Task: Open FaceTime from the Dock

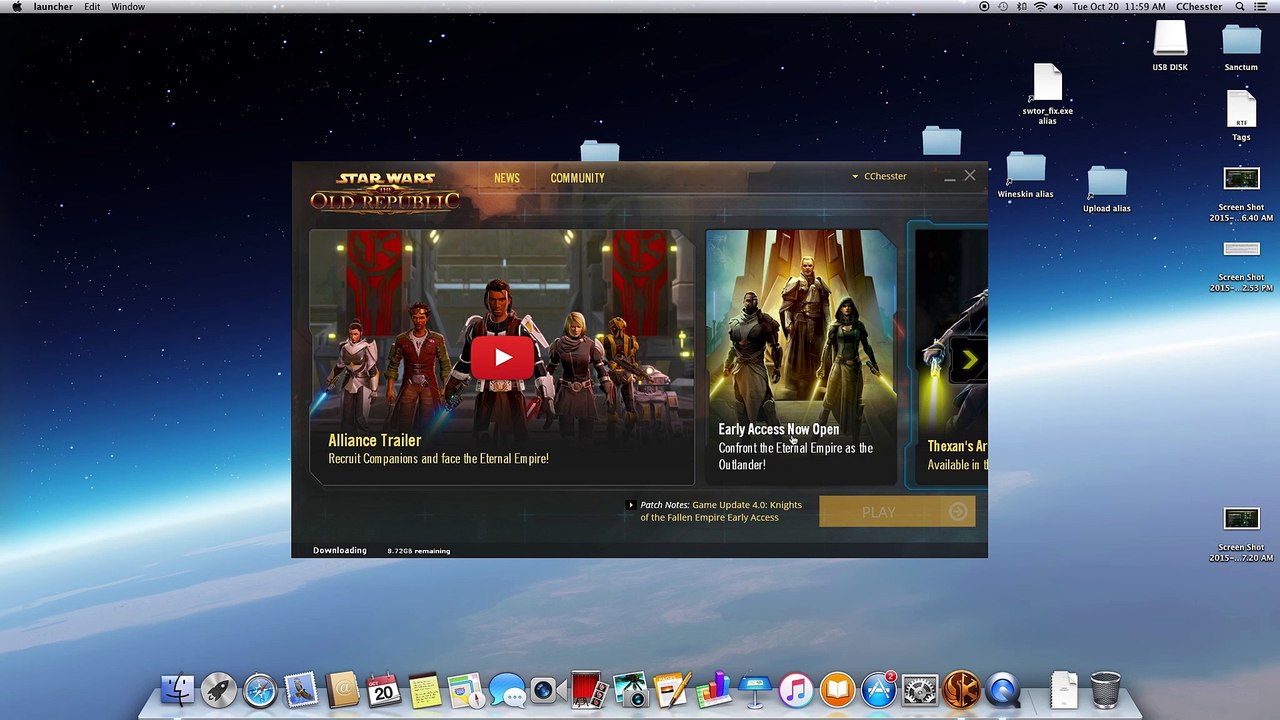Action: tap(548, 689)
